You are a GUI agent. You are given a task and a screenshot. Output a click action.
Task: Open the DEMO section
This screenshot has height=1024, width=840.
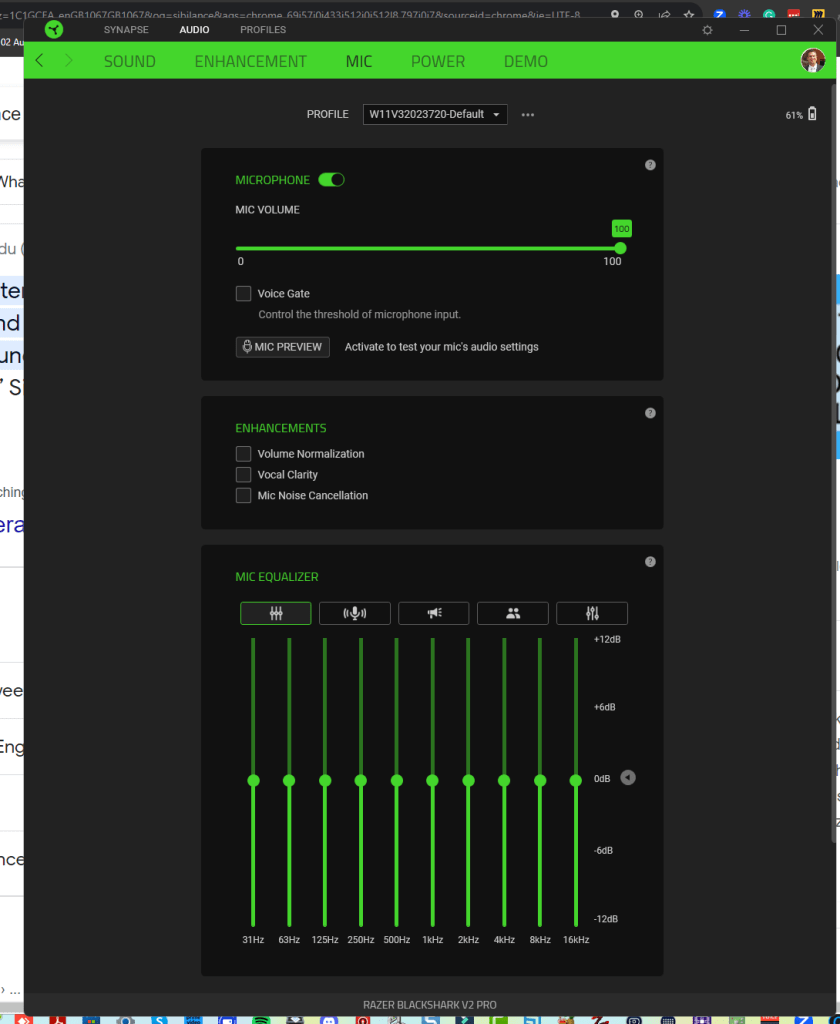click(525, 61)
